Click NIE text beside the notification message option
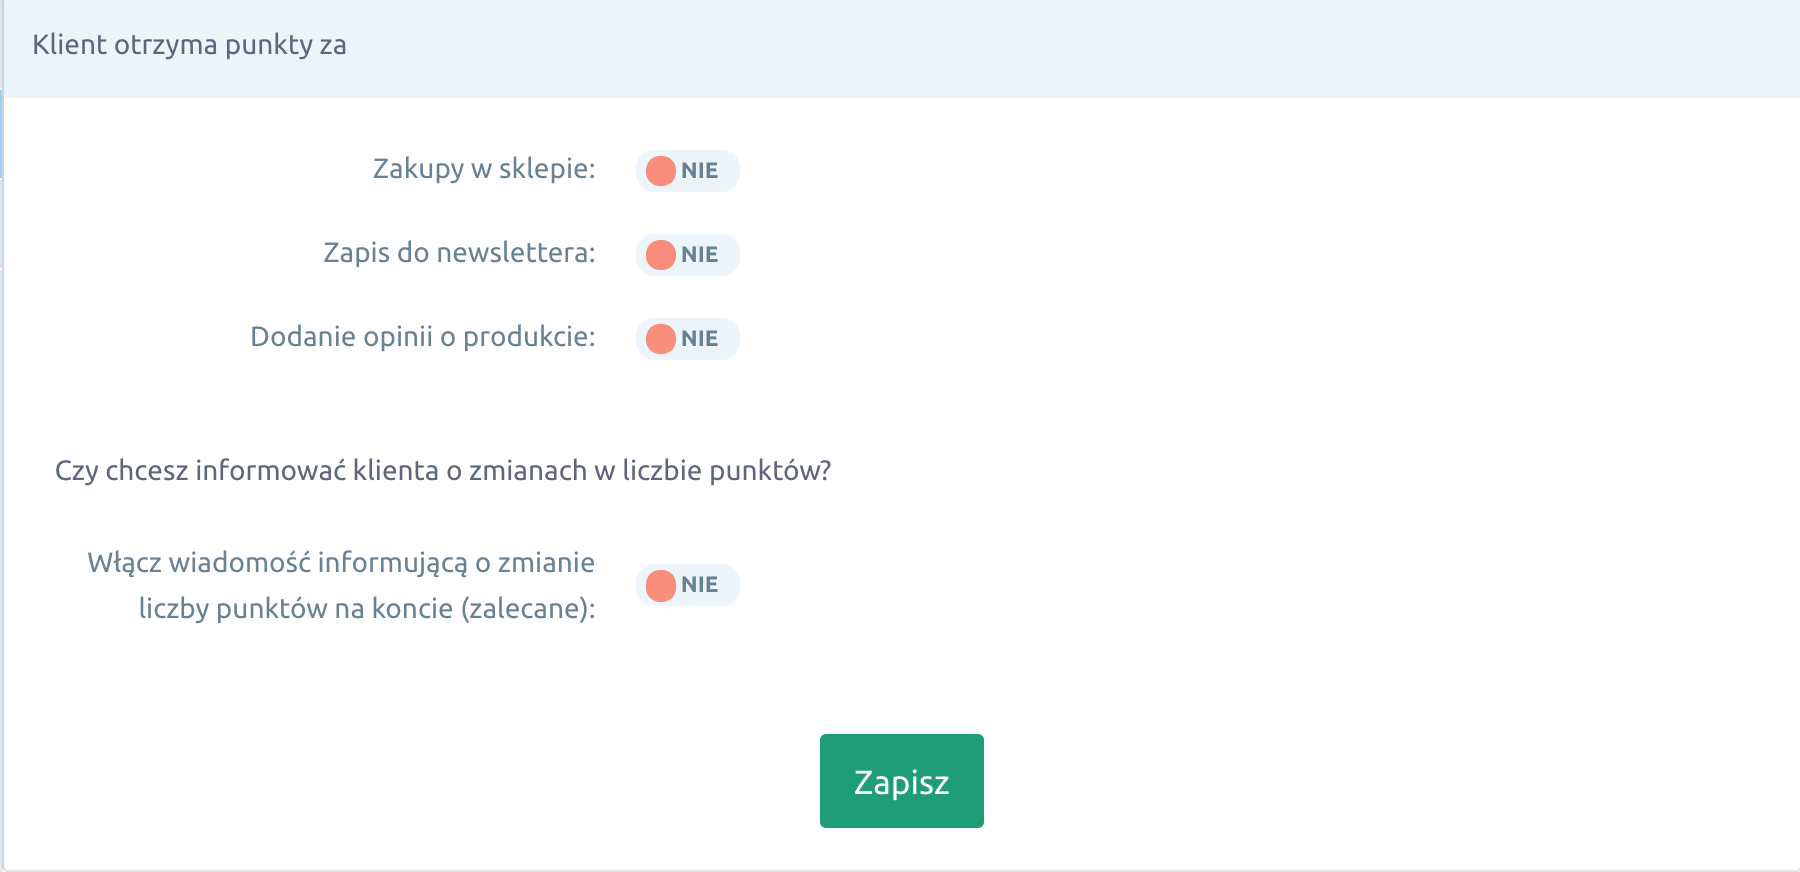Viewport: 1800px width, 872px height. (700, 585)
